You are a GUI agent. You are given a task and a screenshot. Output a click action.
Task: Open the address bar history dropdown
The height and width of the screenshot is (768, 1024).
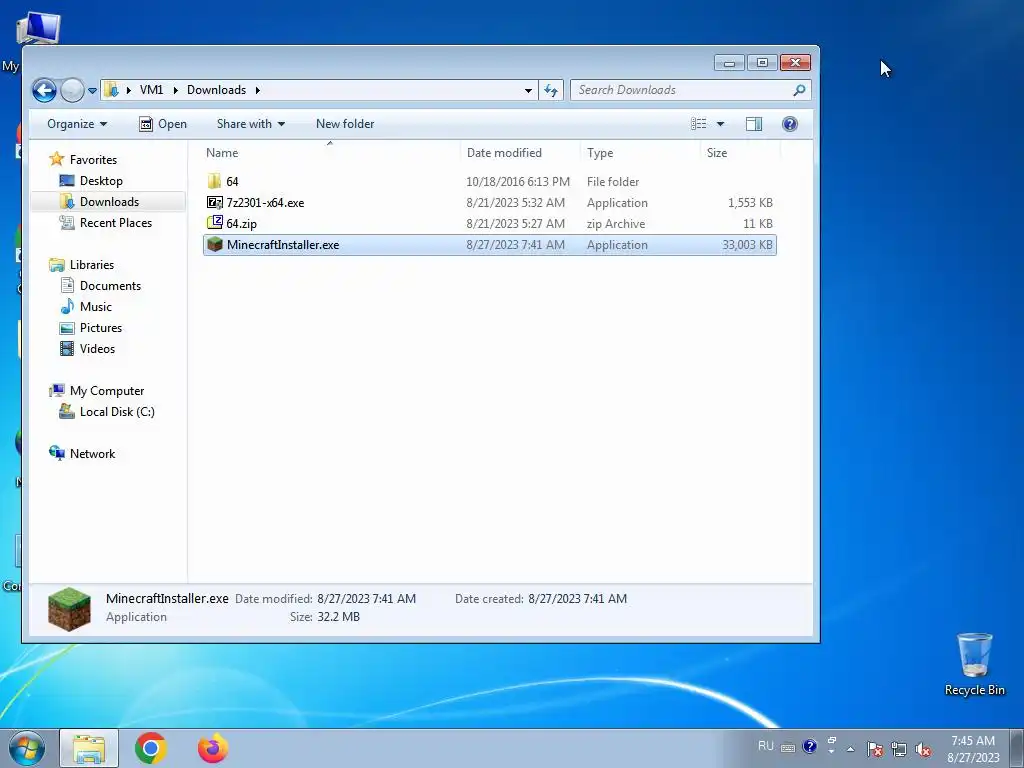click(x=528, y=91)
